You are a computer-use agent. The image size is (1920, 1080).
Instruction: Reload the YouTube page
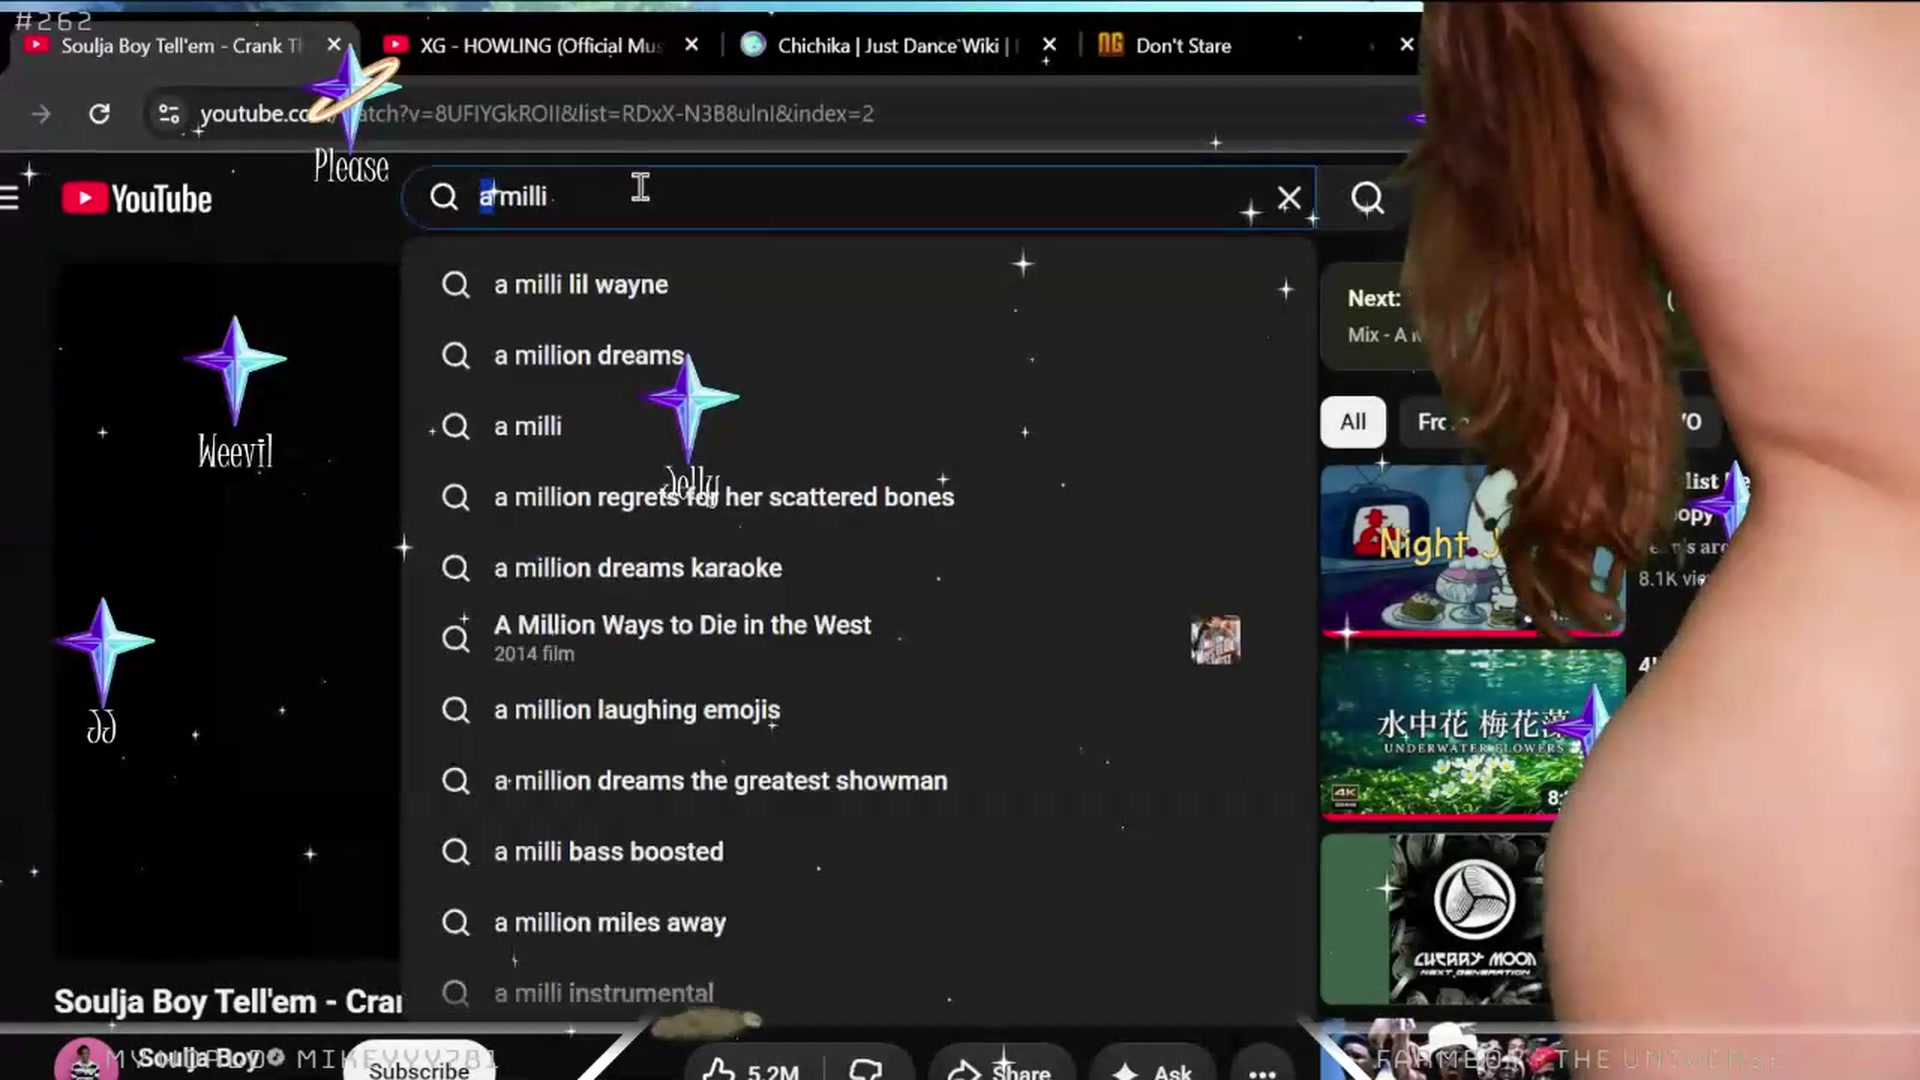tap(99, 114)
